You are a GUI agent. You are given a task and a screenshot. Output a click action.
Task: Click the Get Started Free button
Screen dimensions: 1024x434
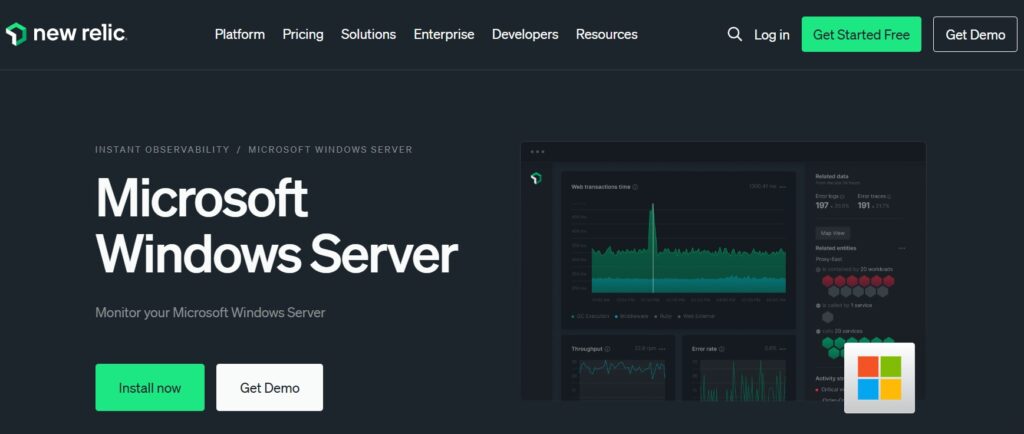pyautogui.click(x=861, y=35)
